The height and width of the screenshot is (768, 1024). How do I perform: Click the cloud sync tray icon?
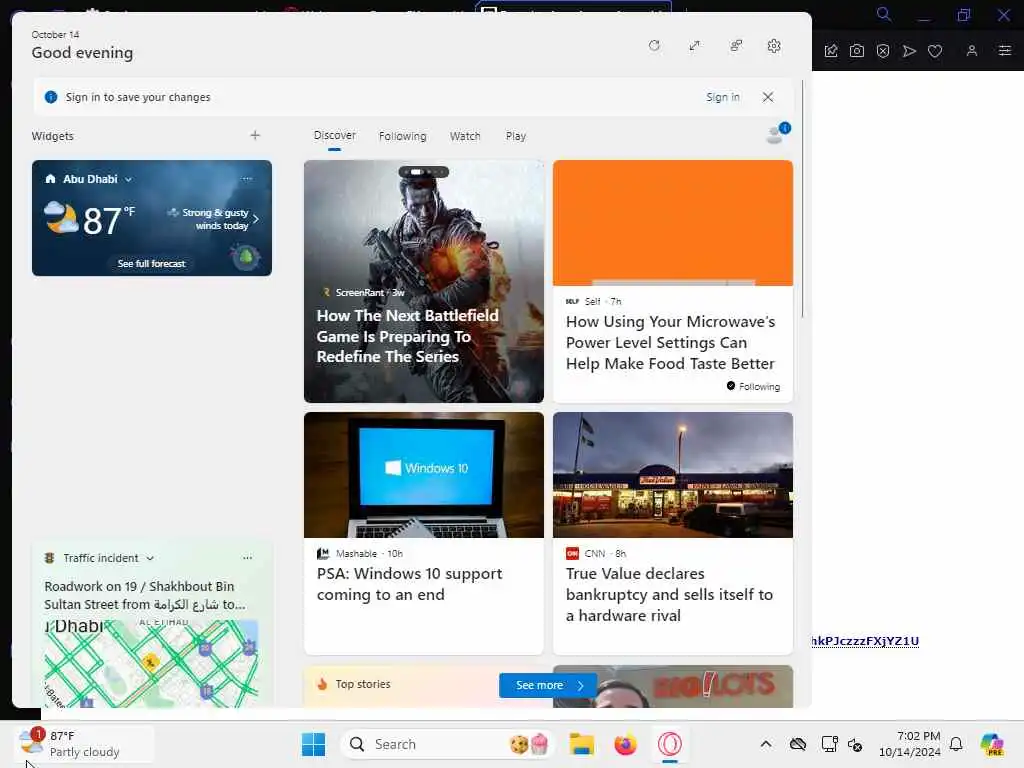(x=797, y=744)
